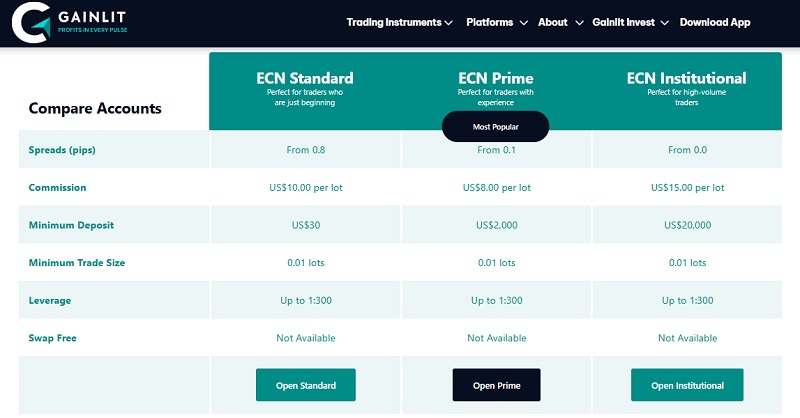
Task: Select the ECN Institutional column header
Action: 686,78
